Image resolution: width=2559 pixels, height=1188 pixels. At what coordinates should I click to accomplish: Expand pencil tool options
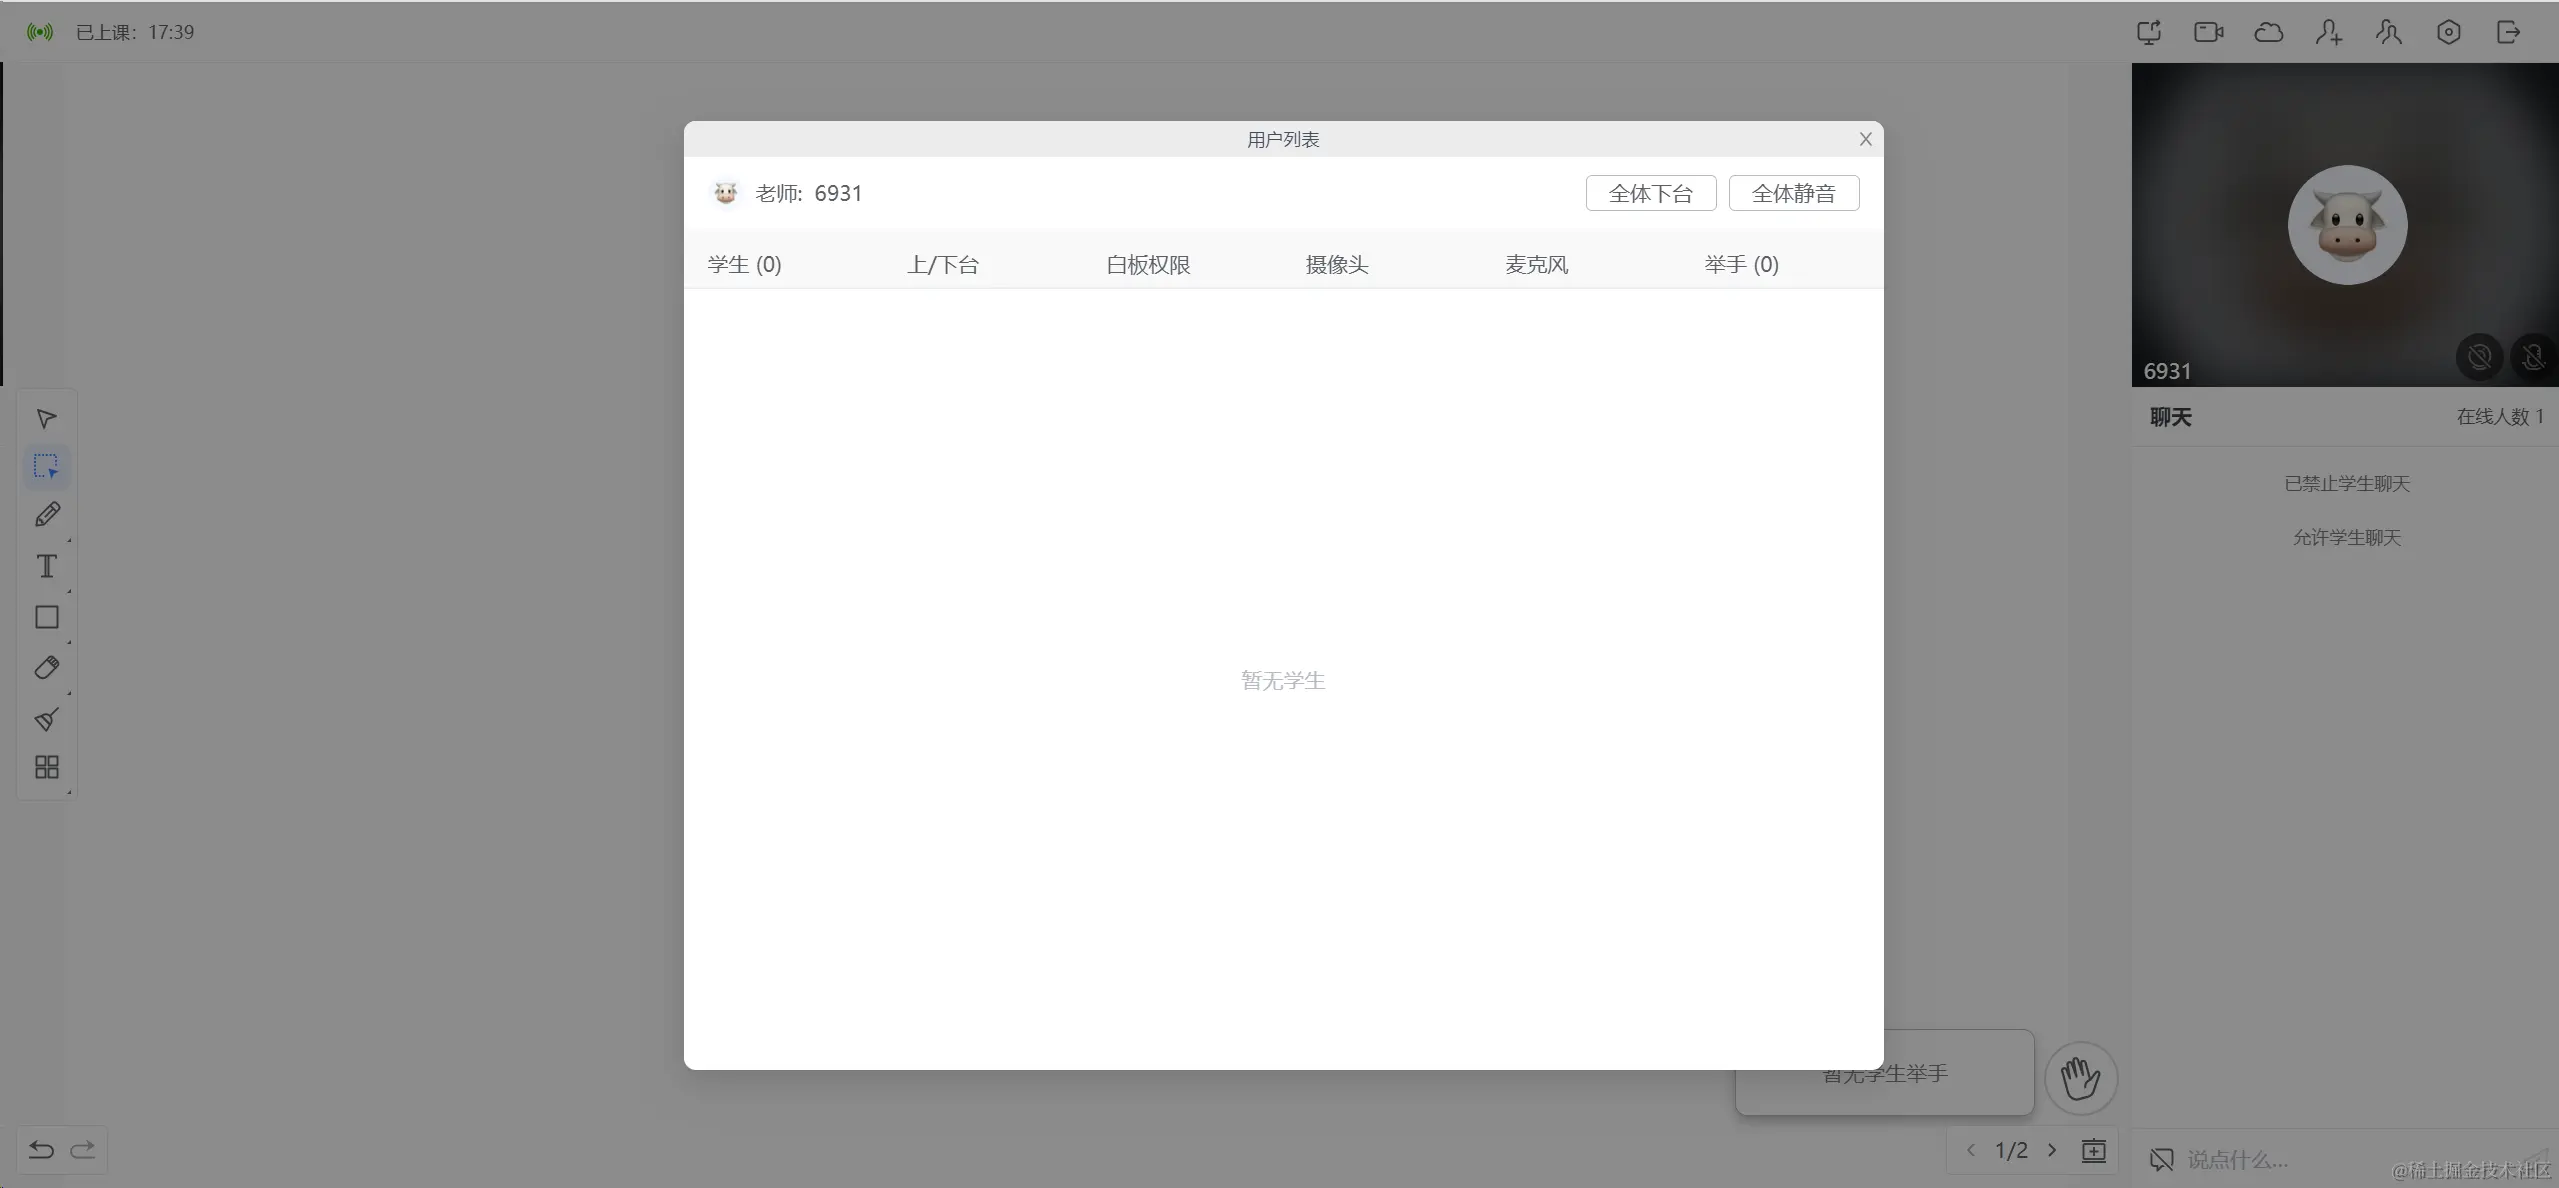click(x=69, y=539)
